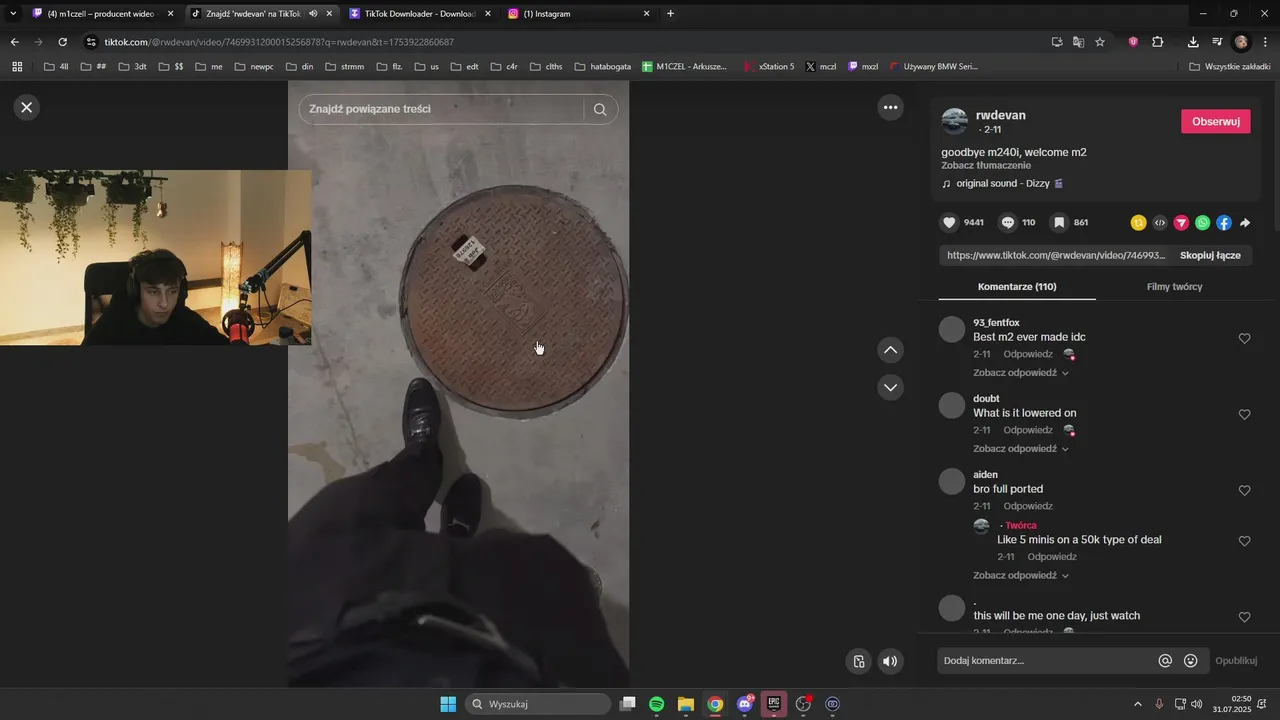Click the search magnifier in related content bar
This screenshot has width=1280, height=720.
click(600, 109)
